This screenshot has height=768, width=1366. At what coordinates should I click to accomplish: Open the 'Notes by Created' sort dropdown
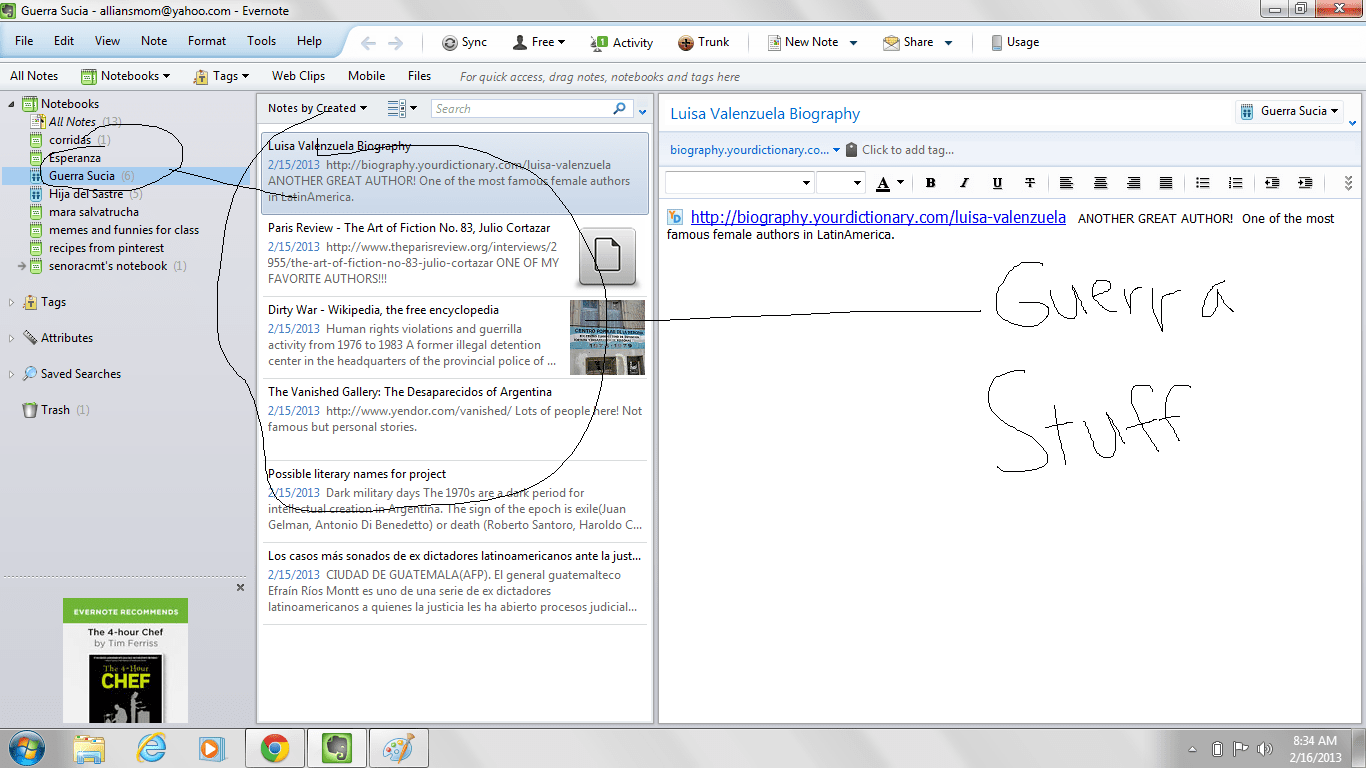coord(317,109)
